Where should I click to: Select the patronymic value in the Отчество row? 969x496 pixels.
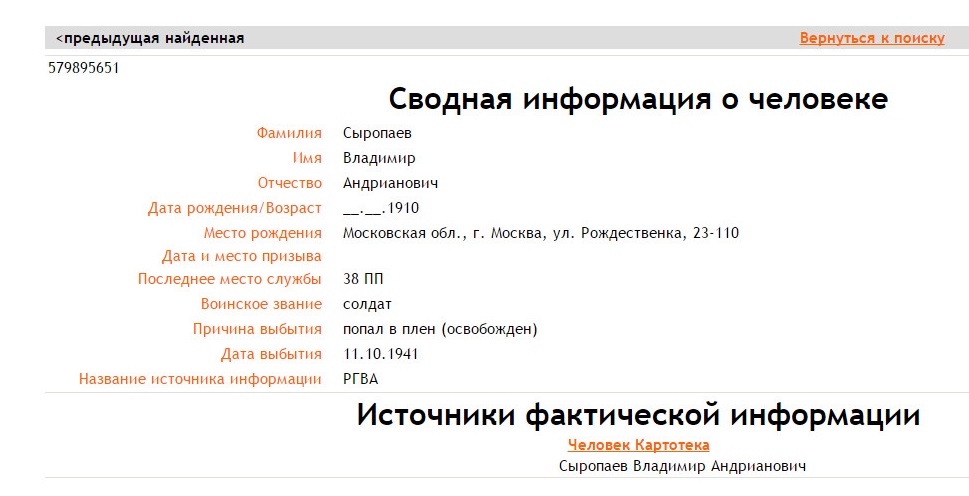390,183
